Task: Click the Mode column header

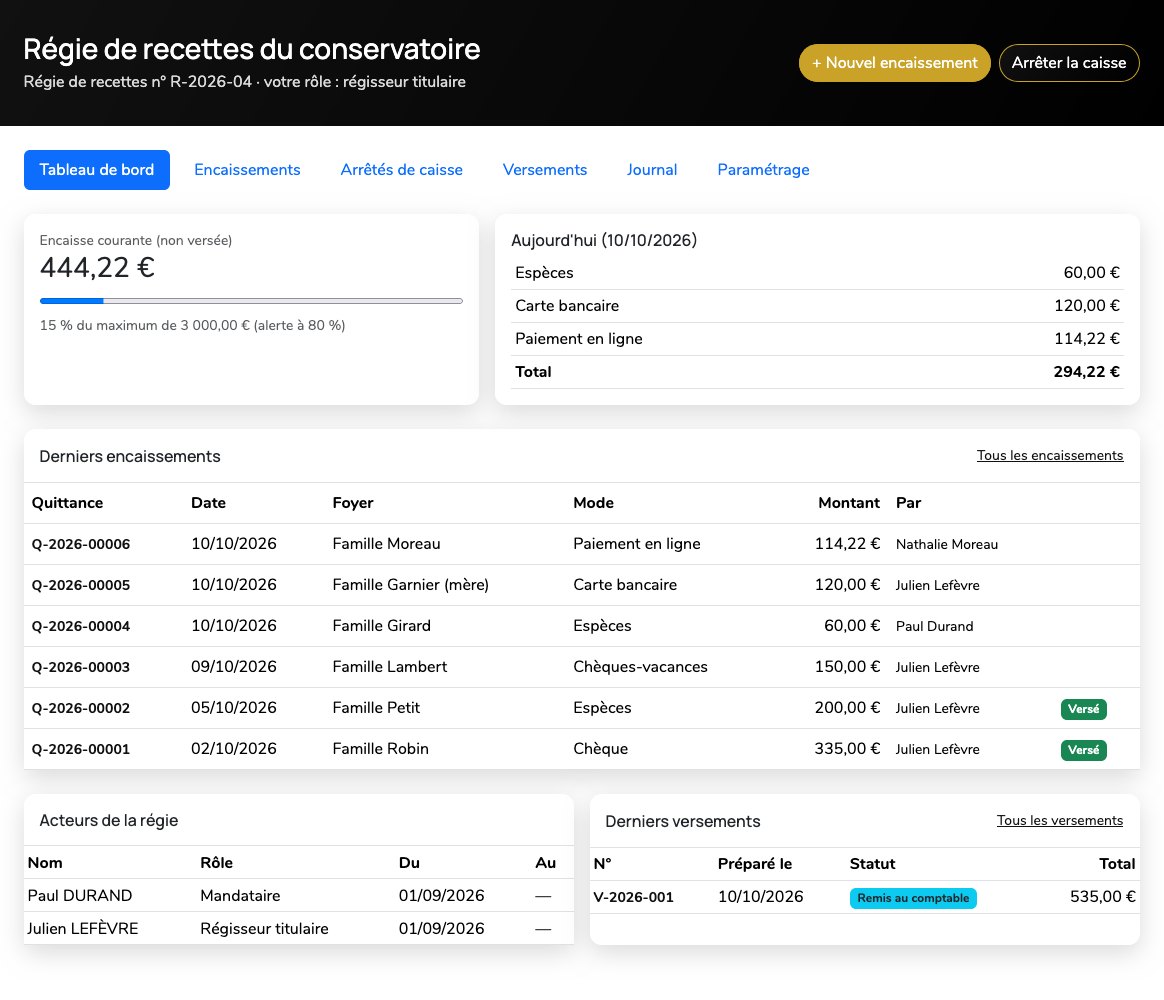Action: point(593,503)
